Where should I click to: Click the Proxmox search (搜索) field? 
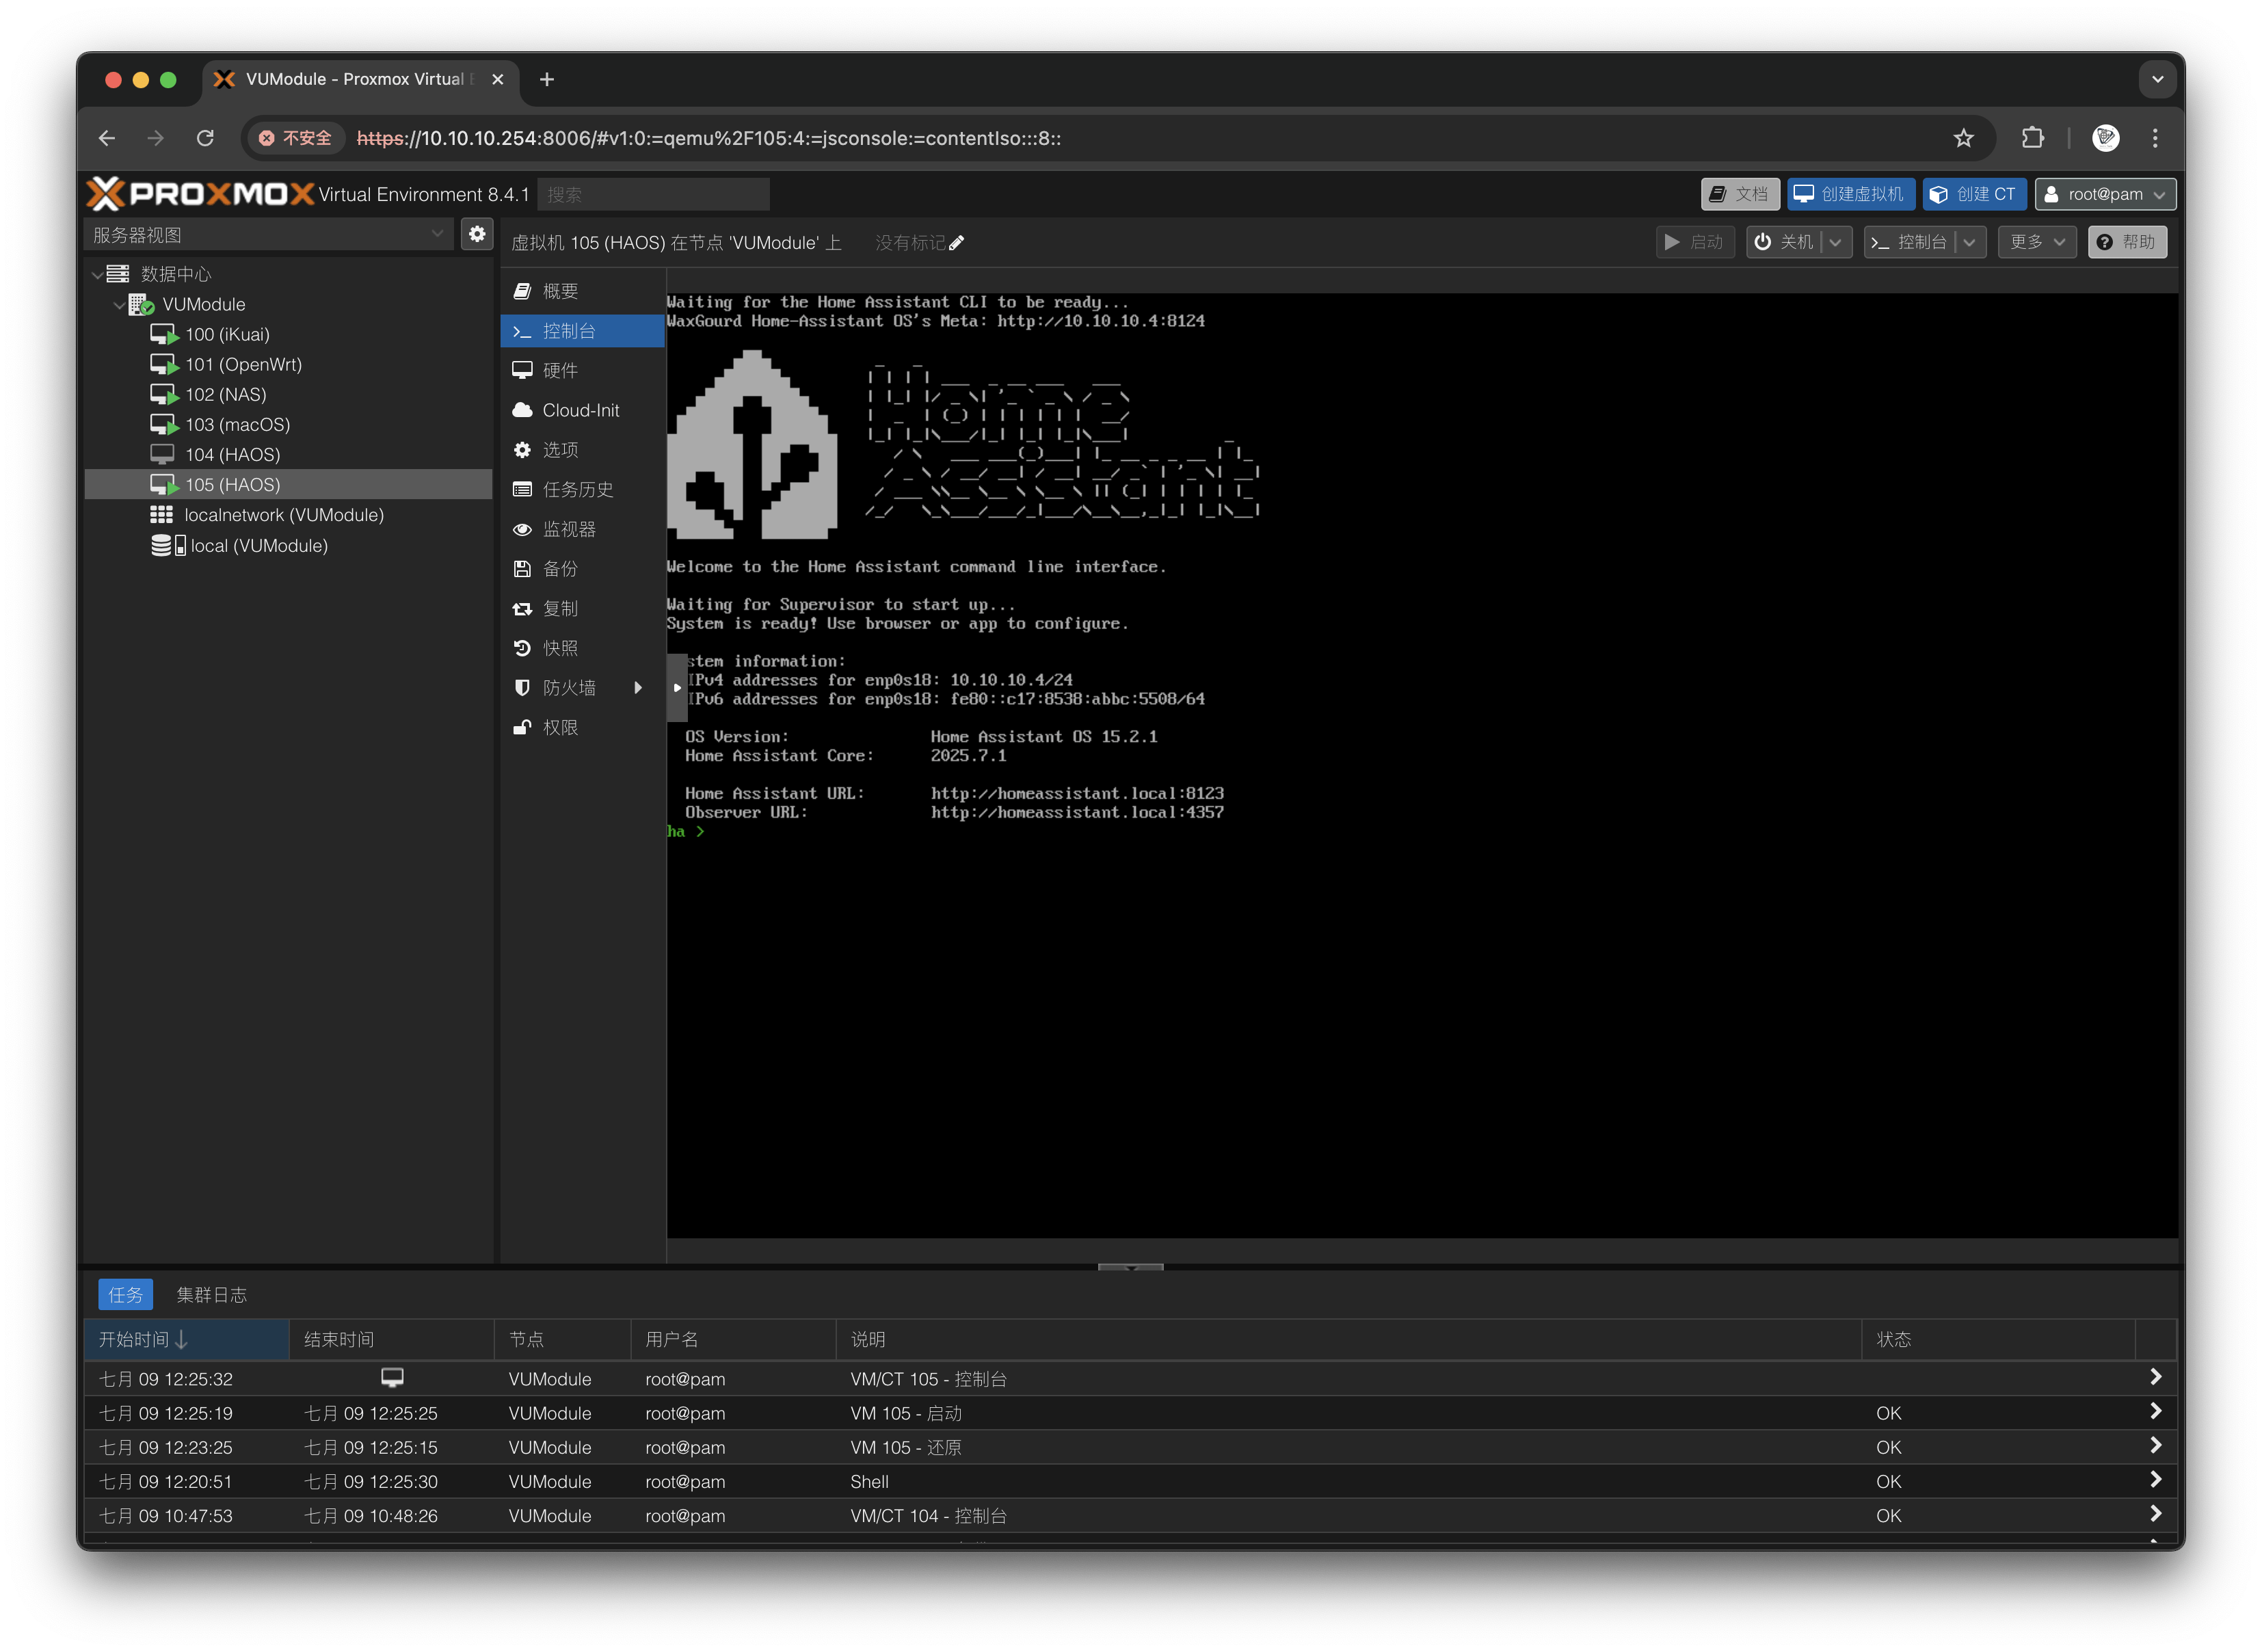click(653, 195)
